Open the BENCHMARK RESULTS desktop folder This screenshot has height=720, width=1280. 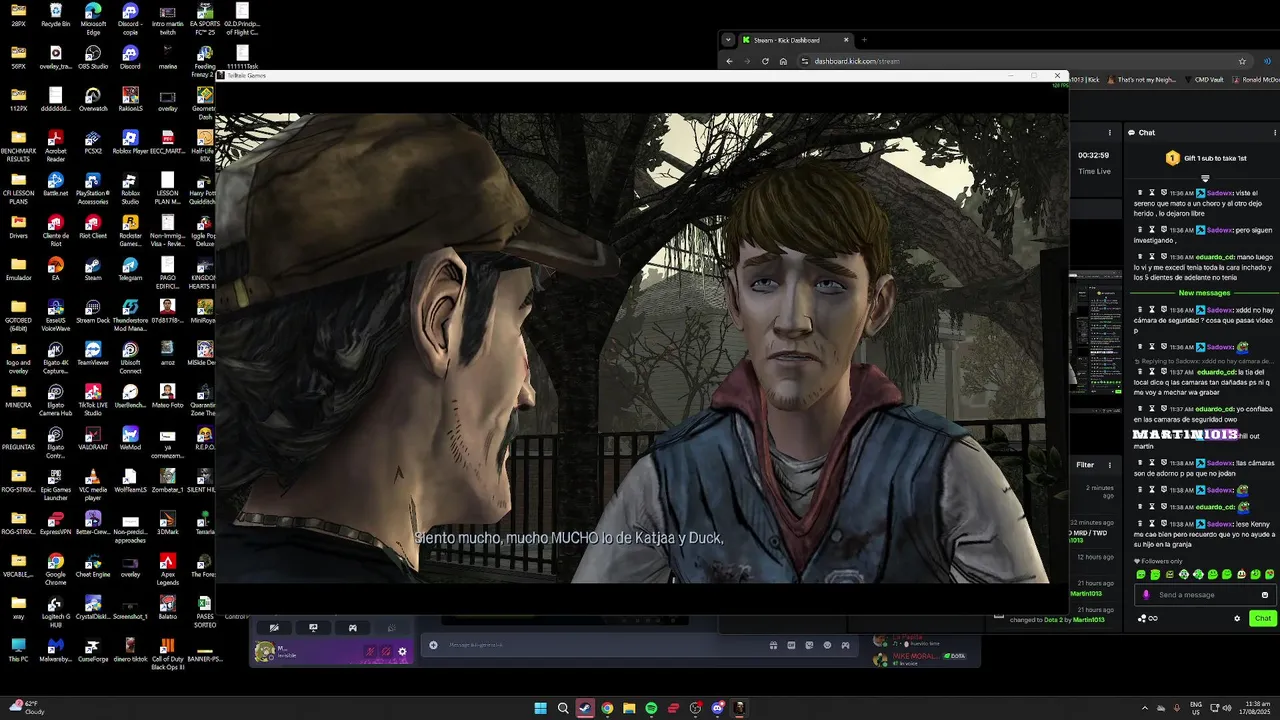19,145
